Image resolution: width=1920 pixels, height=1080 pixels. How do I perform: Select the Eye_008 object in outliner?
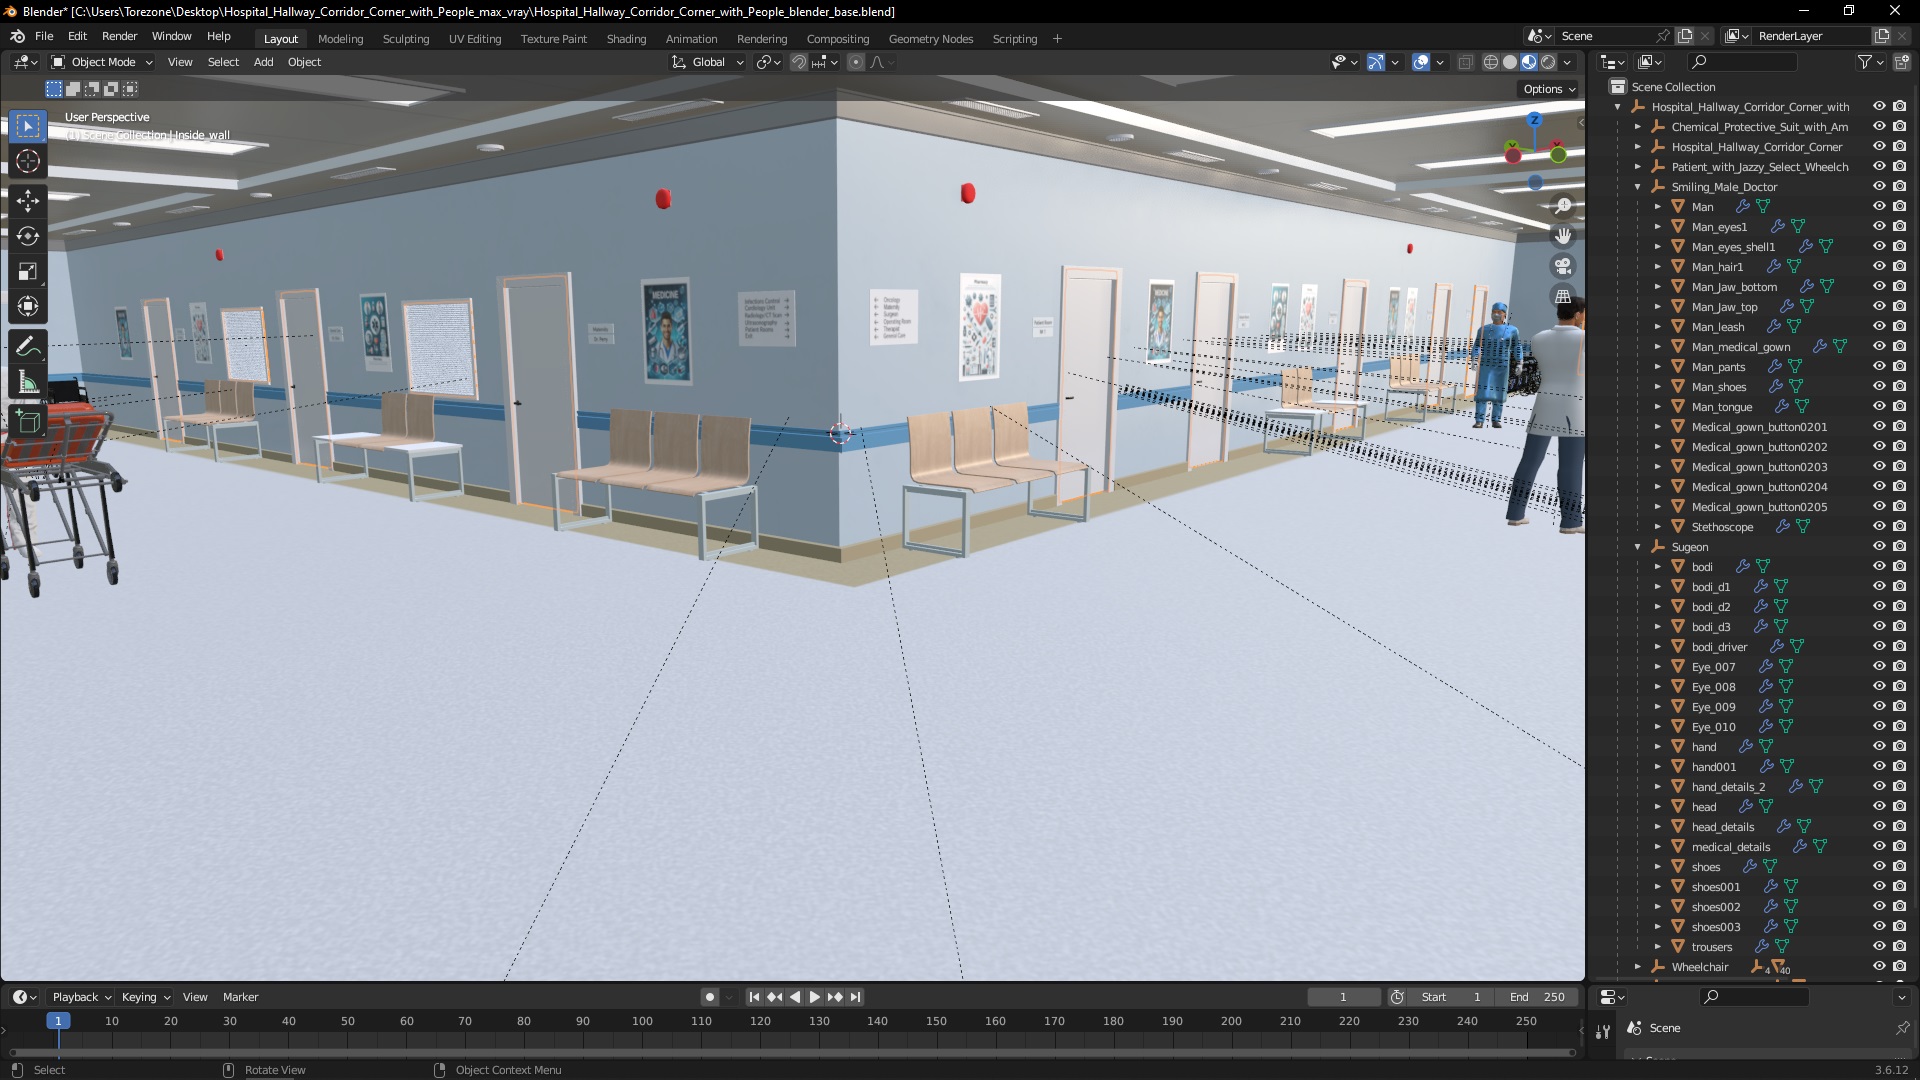click(1713, 687)
